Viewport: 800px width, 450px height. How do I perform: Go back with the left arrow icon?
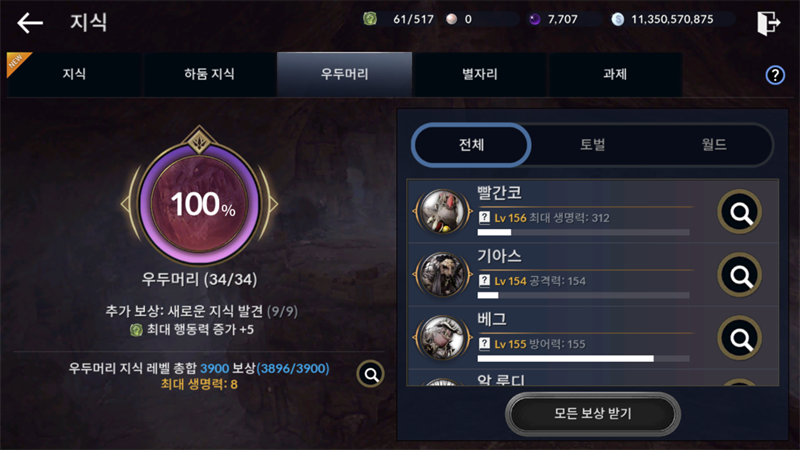pos(30,23)
